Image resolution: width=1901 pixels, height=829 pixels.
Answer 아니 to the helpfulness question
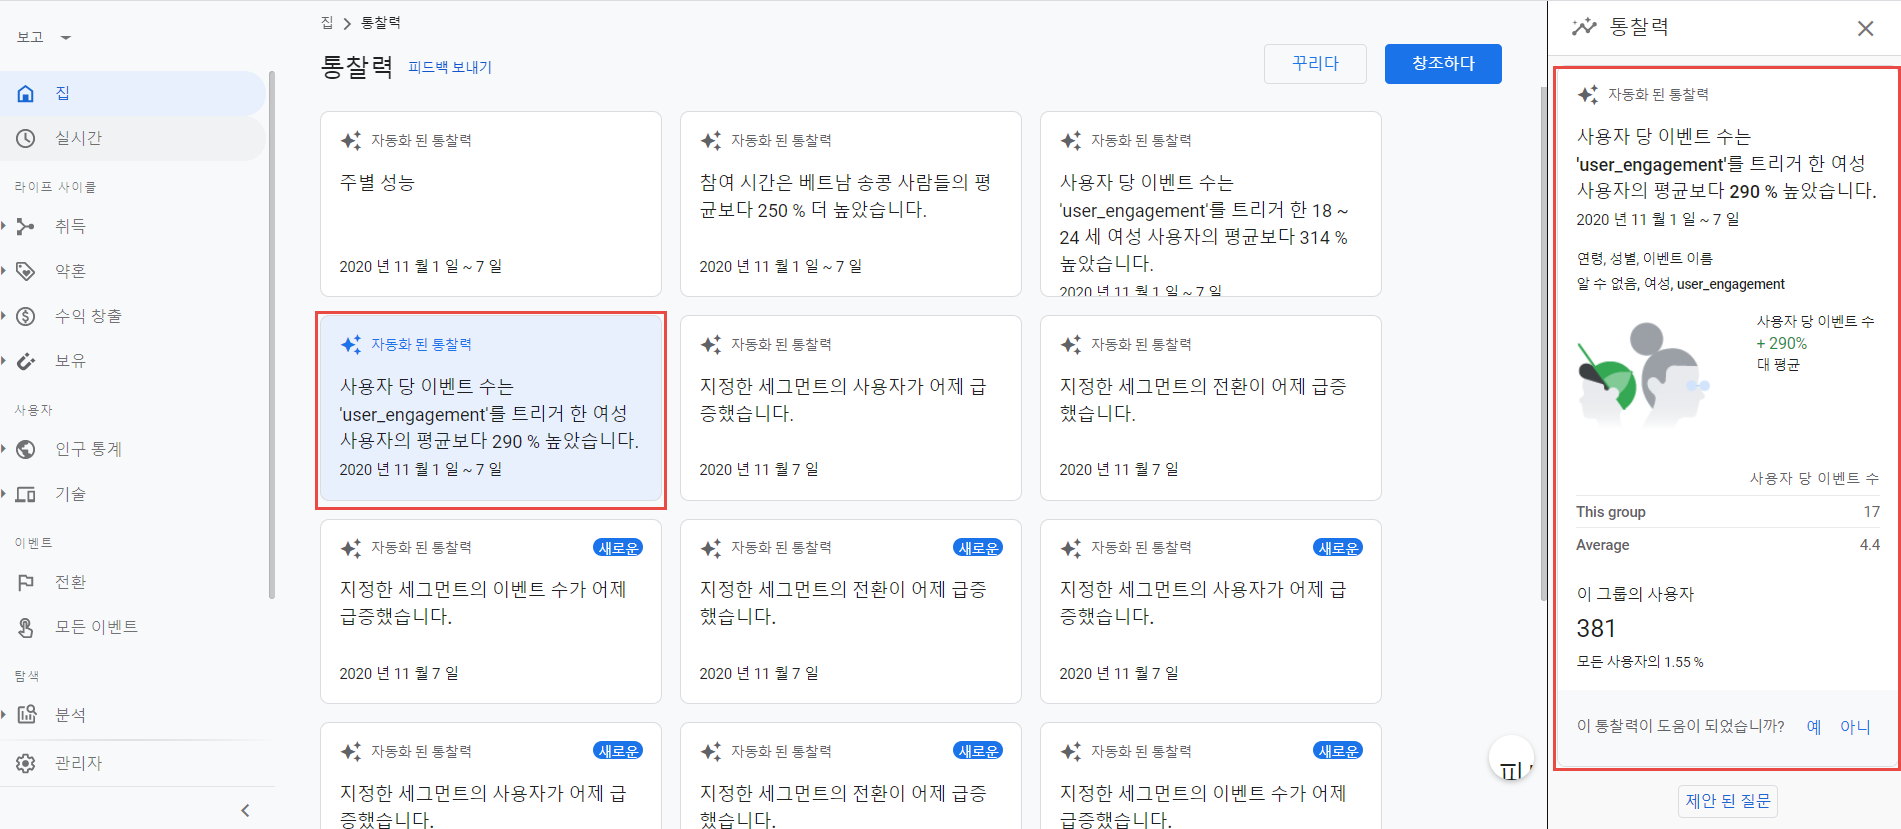[x=1855, y=727]
